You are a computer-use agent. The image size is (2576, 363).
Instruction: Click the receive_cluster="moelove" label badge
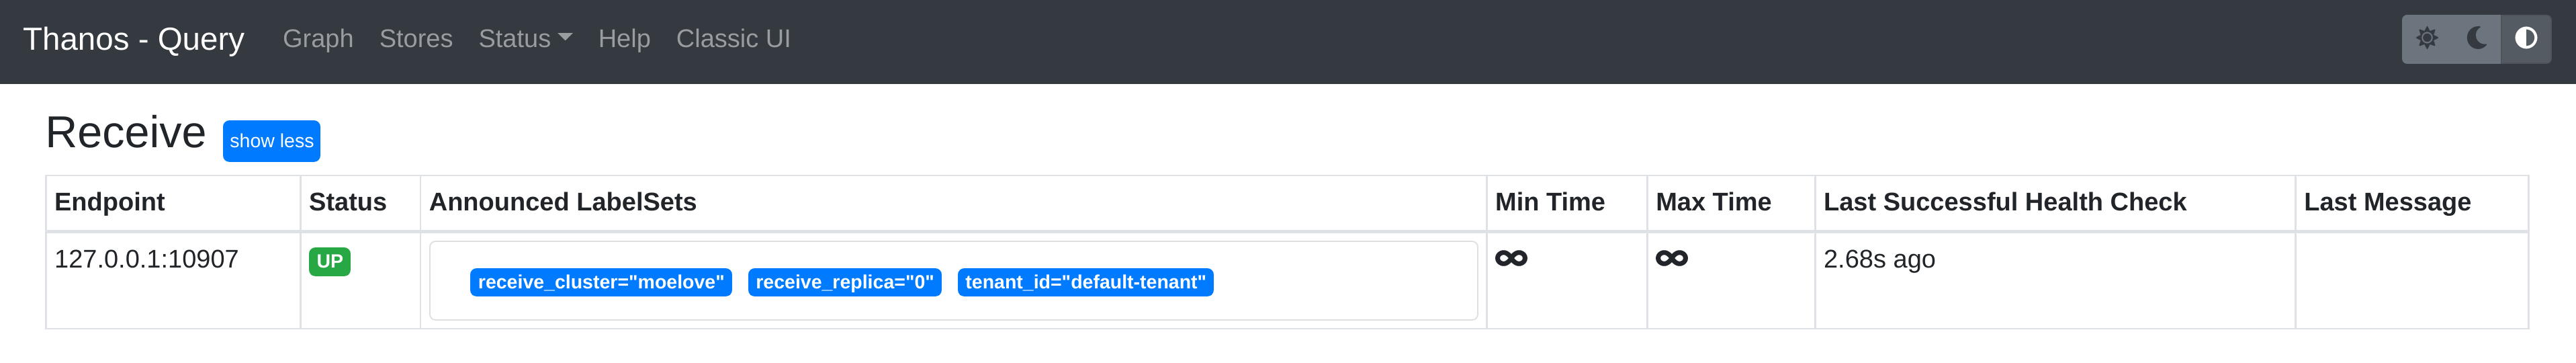(600, 283)
